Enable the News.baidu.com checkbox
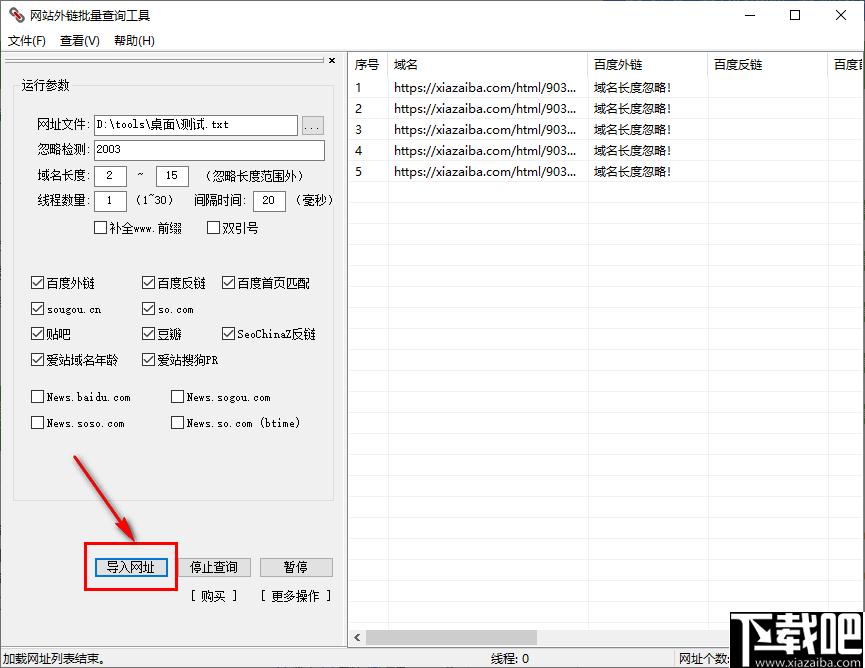The width and height of the screenshot is (865, 668). click(x=38, y=397)
